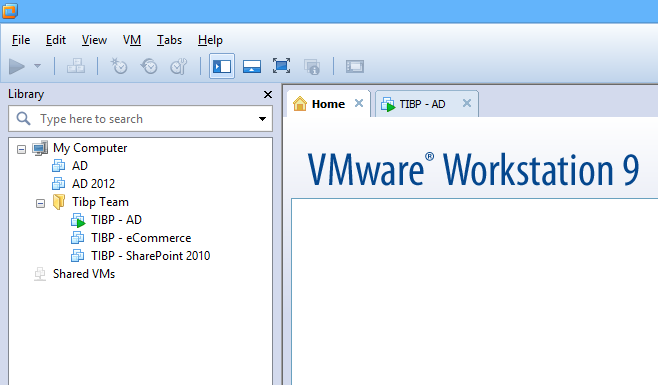Click the TIBP - AD tab VM icon
The image size is (658, 385).
[388, 104]
